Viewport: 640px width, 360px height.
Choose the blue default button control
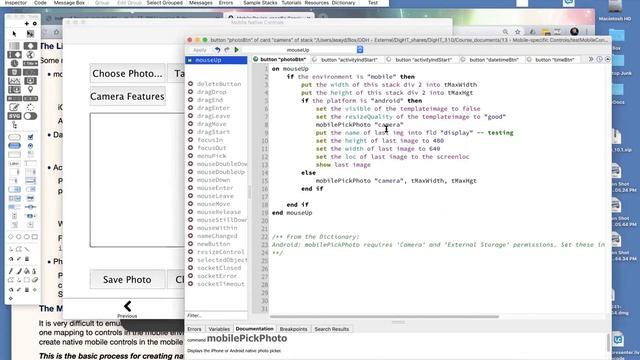point(14,146)
